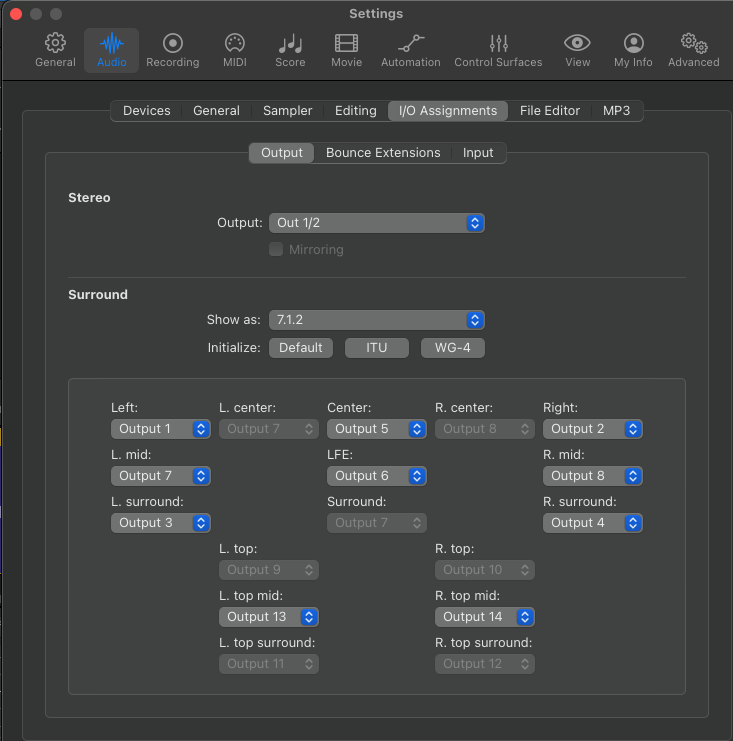Image resolution: width=733 pixels, height=741 pixels.
Task: Click the ITU initialize button
Action: coord(377,348)
